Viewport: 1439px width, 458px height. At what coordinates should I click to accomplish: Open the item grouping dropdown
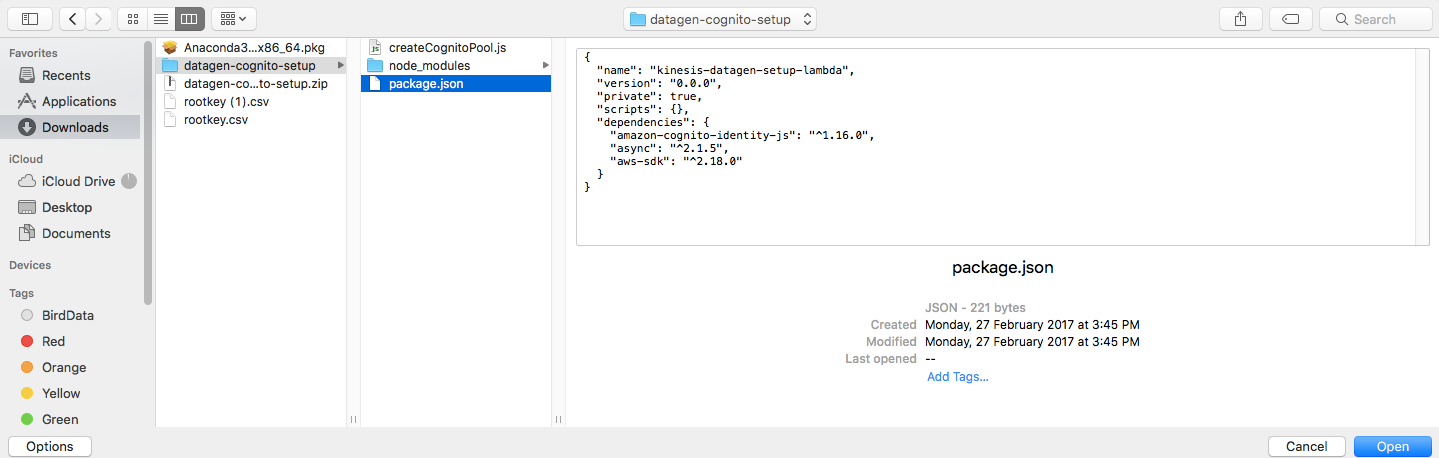[234, 18]
